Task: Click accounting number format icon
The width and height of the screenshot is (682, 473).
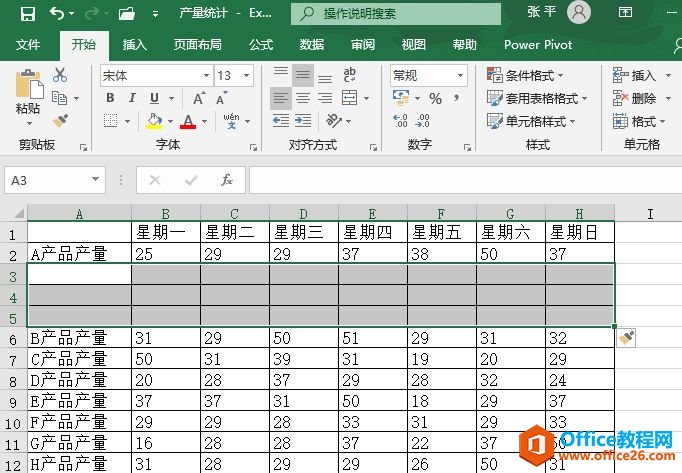Action: (401, 98)
